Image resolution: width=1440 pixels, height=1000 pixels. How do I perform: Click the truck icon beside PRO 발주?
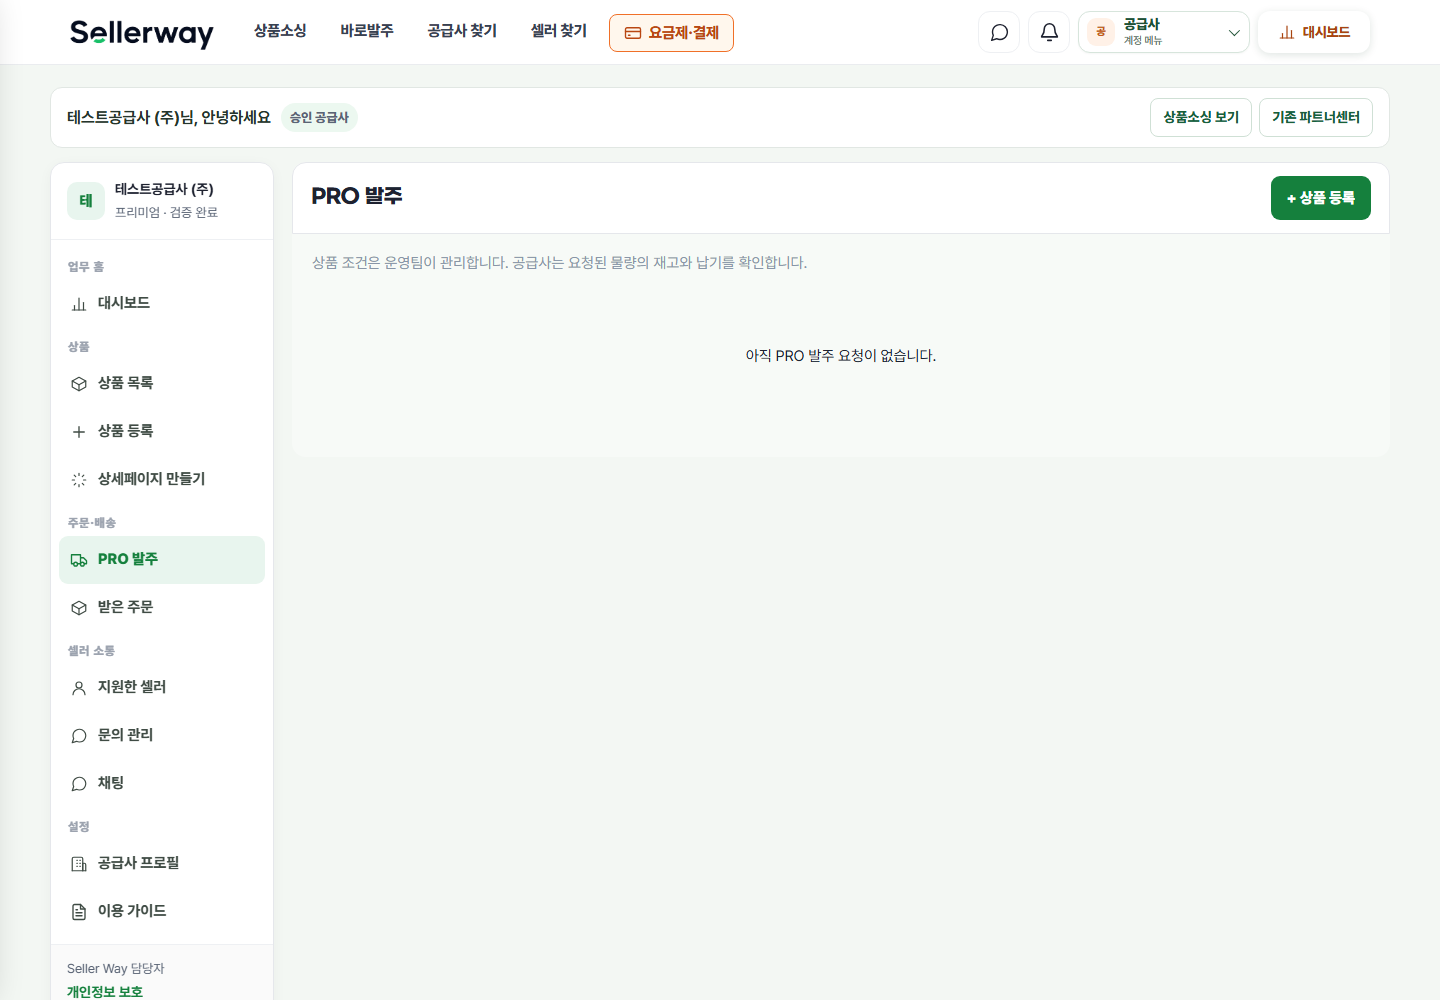(x=79, y=560)
